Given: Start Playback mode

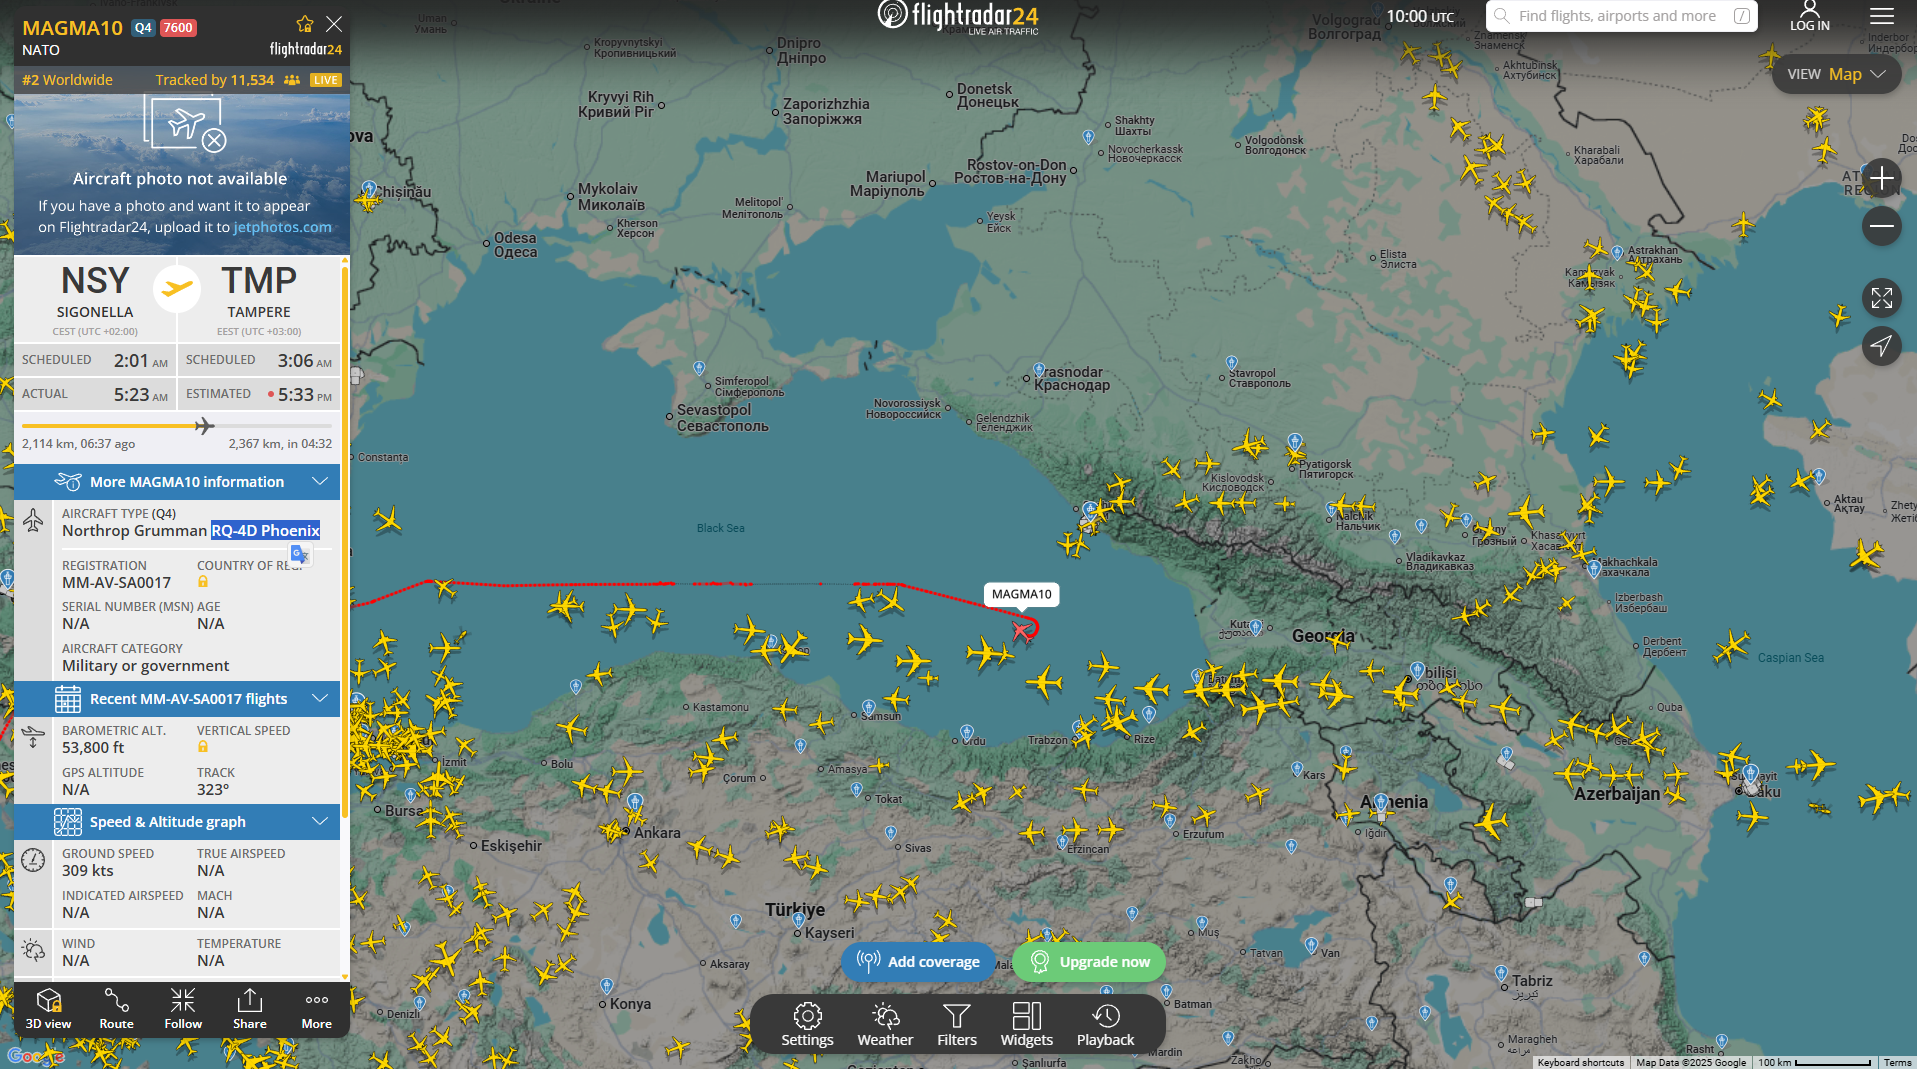Looking at the screenshot, I should 1106,1025.
